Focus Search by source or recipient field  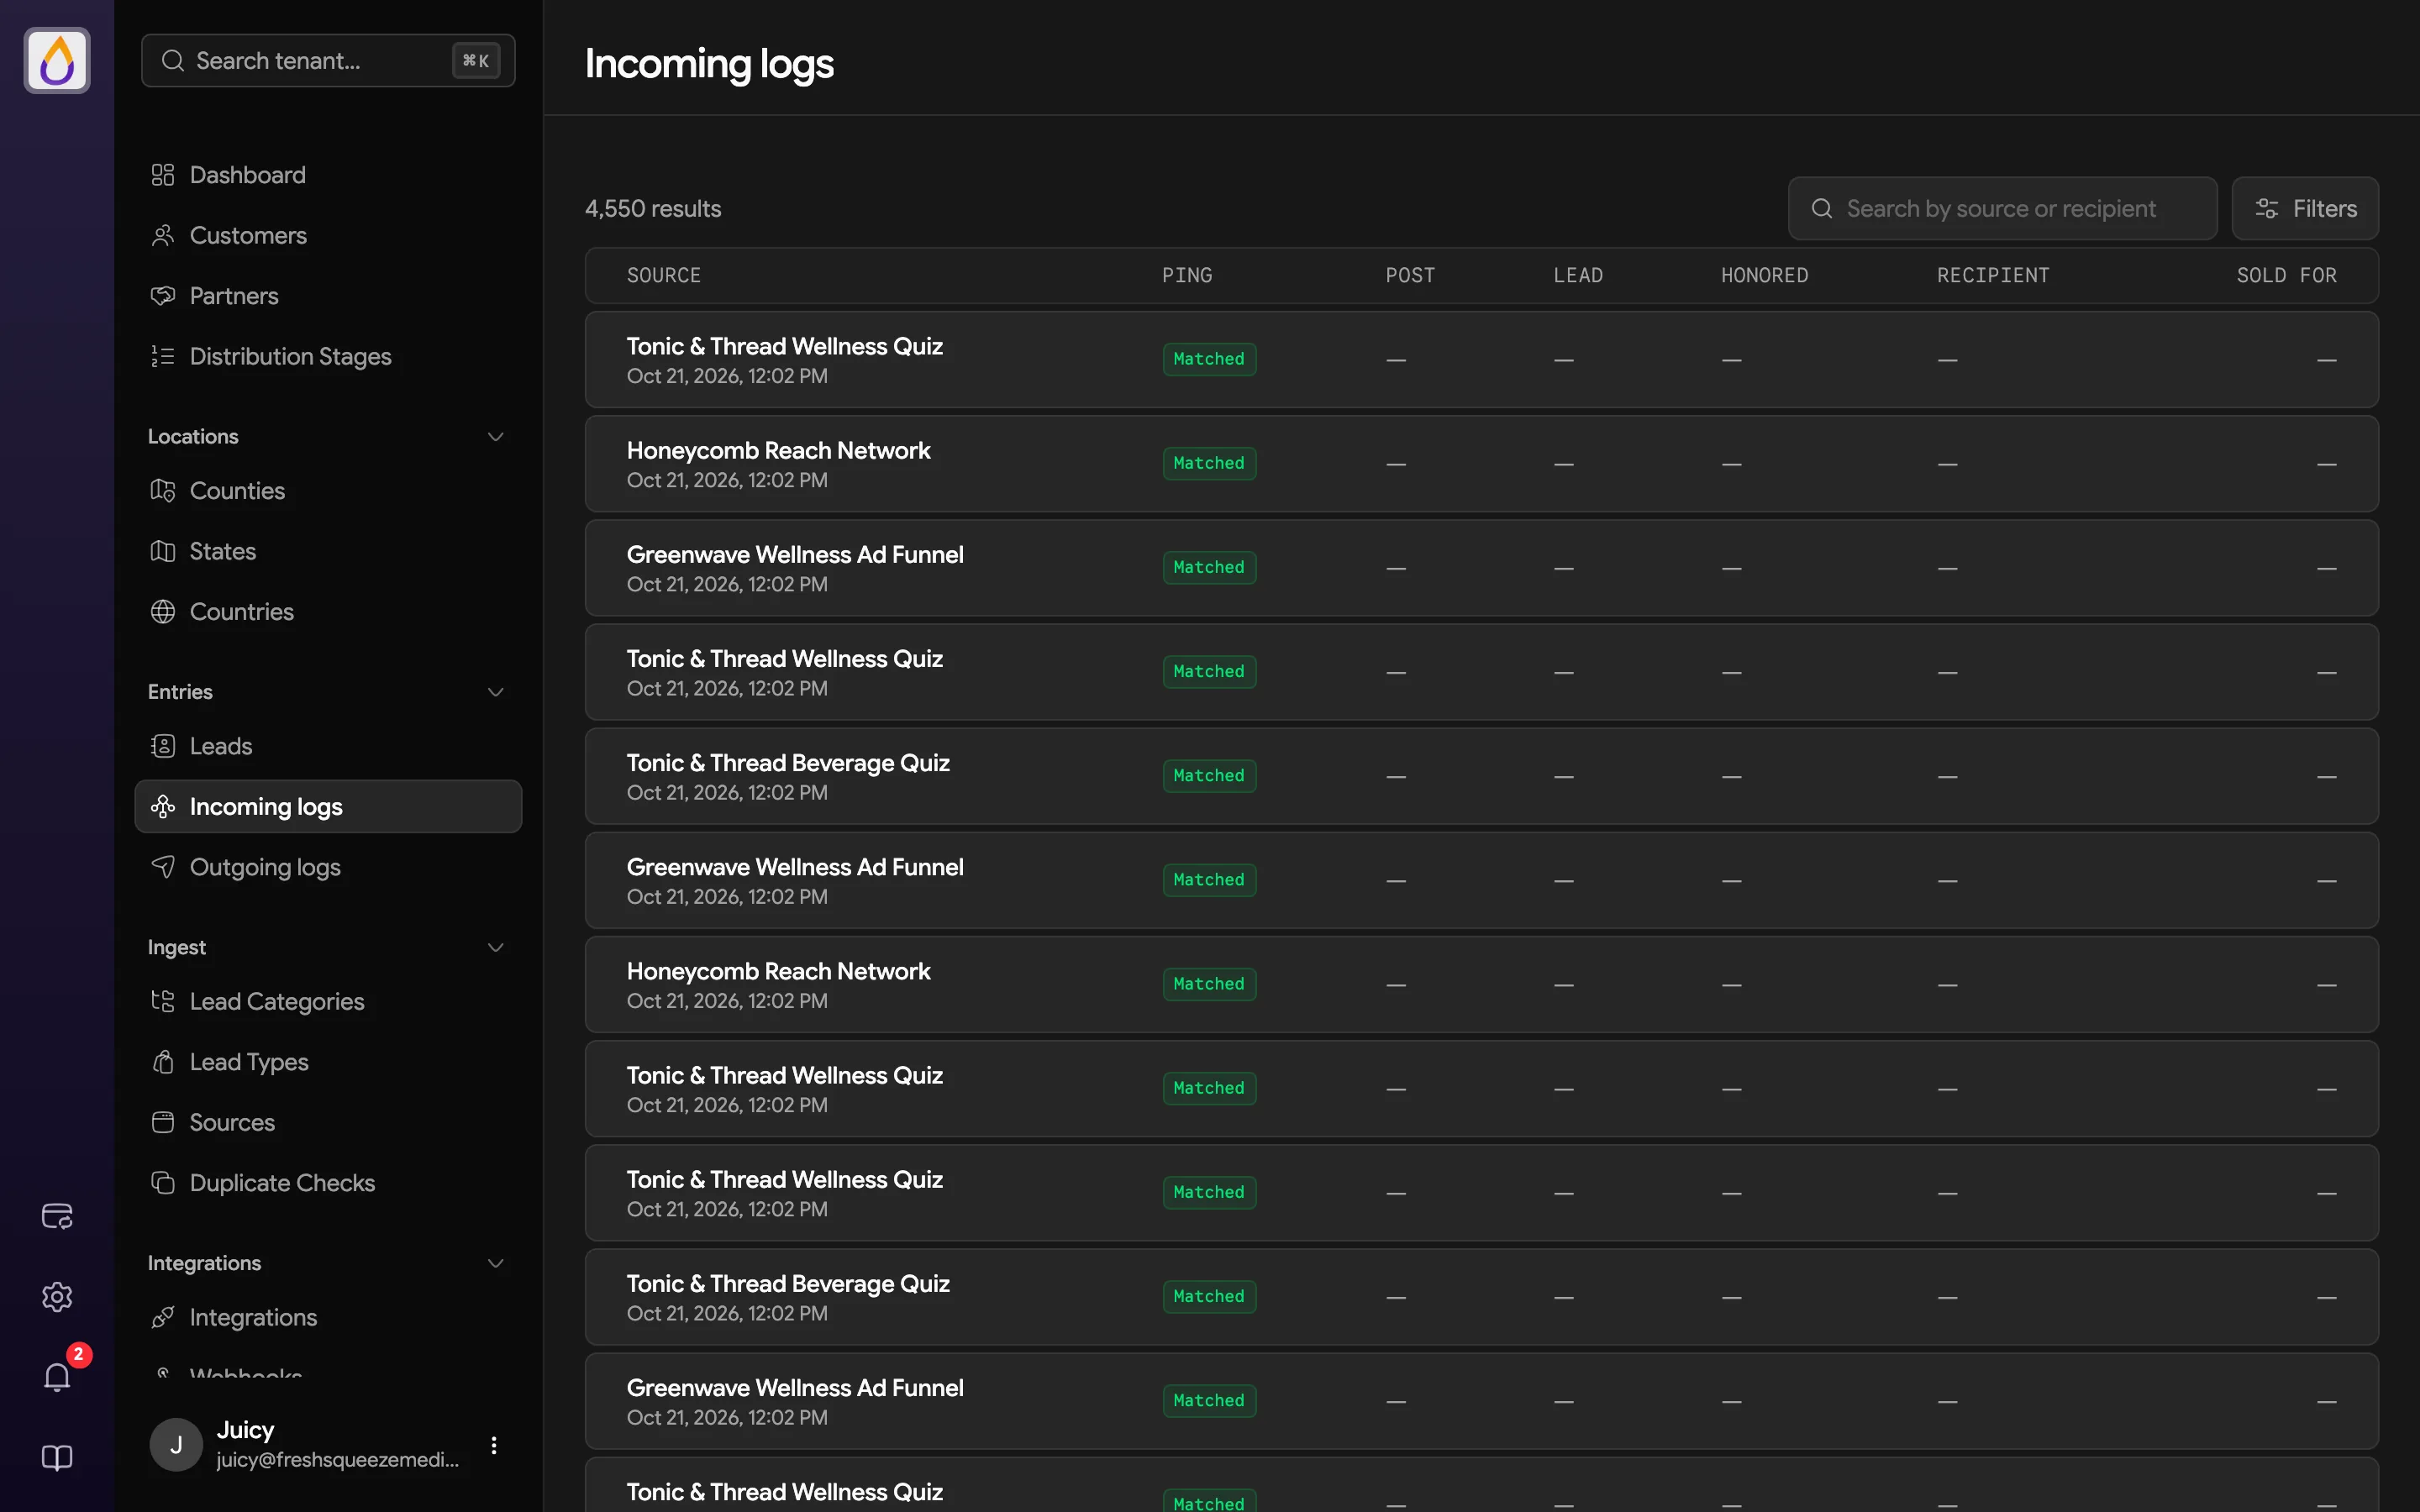tap(2002, 208)
